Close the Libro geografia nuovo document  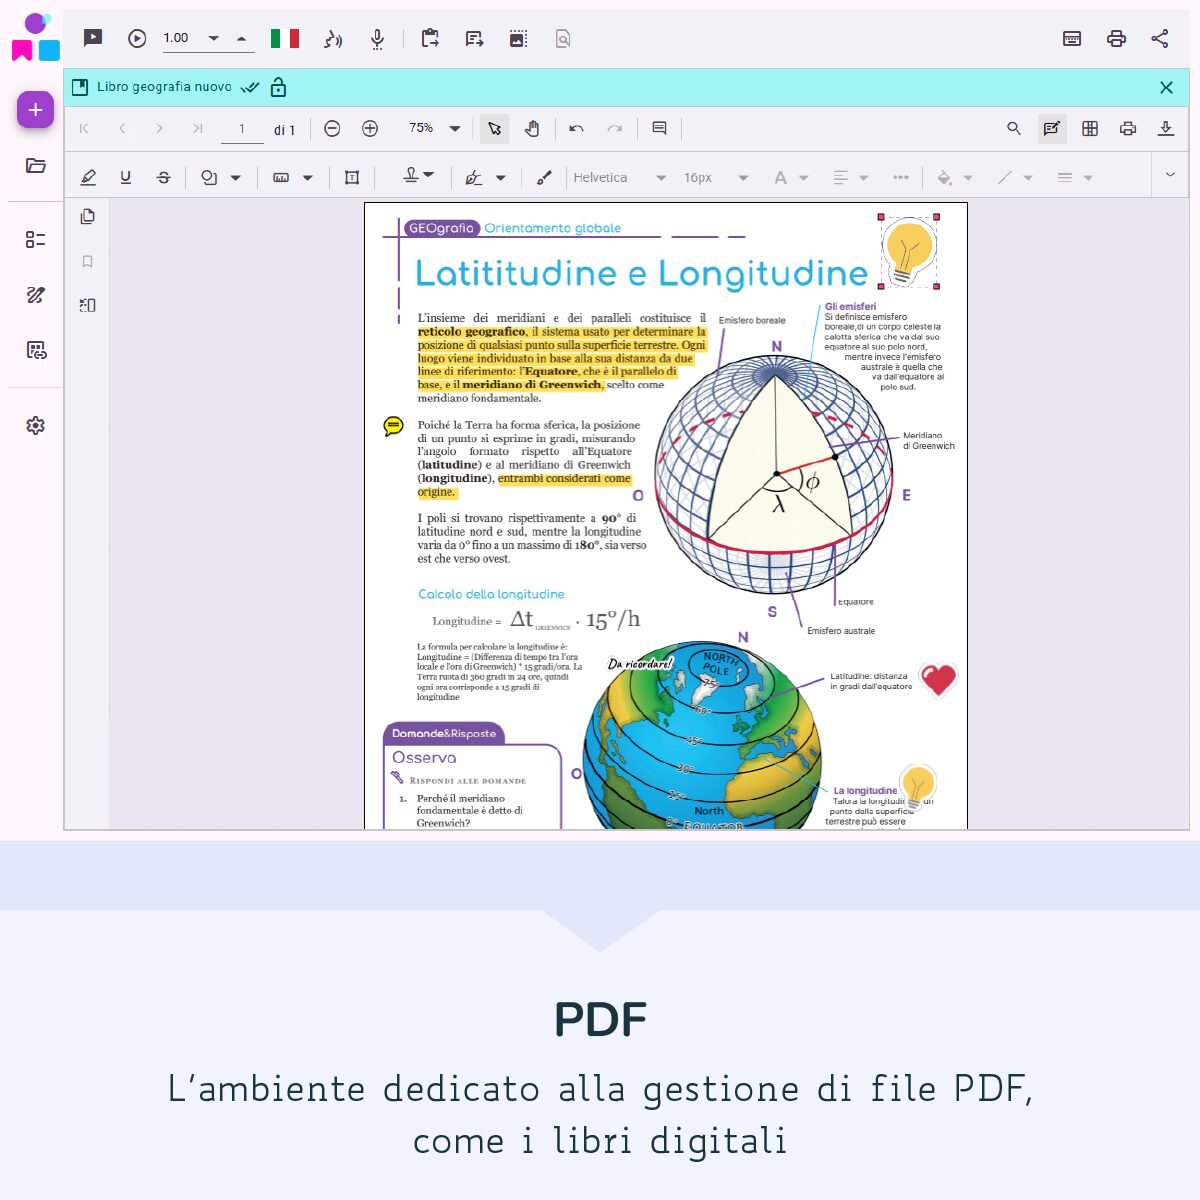point(1166,87)
